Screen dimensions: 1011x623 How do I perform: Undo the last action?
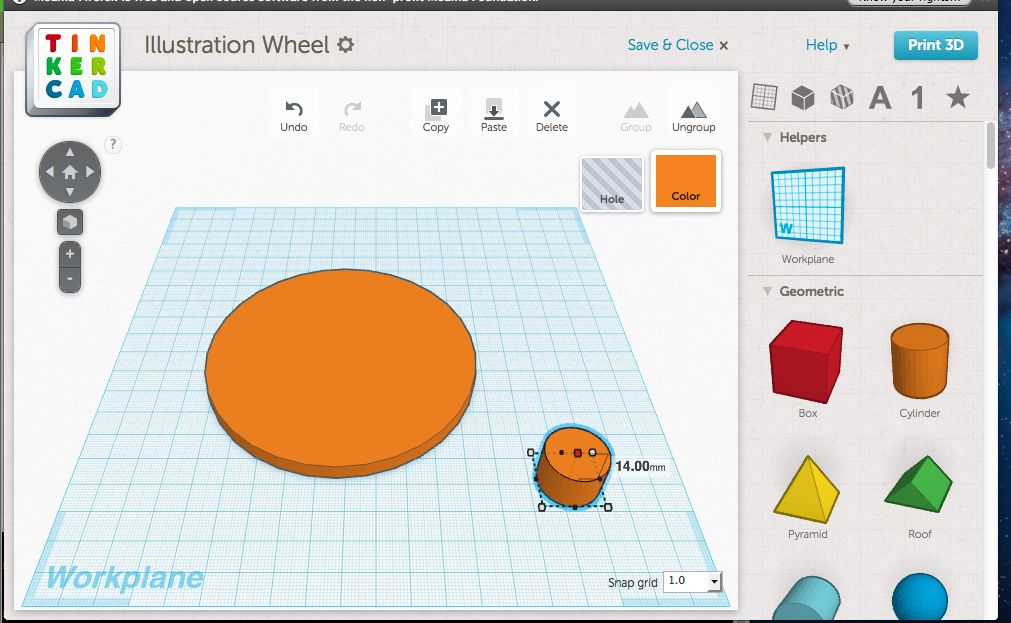[x=293, y=116]
